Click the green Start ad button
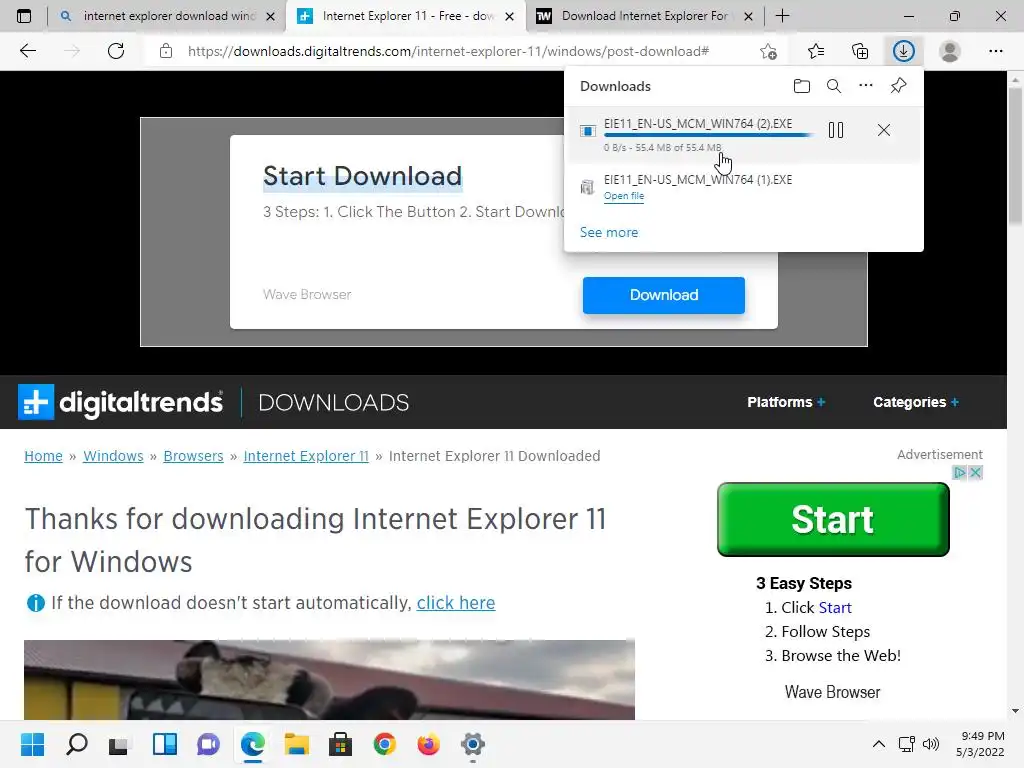 click(833, 520)
